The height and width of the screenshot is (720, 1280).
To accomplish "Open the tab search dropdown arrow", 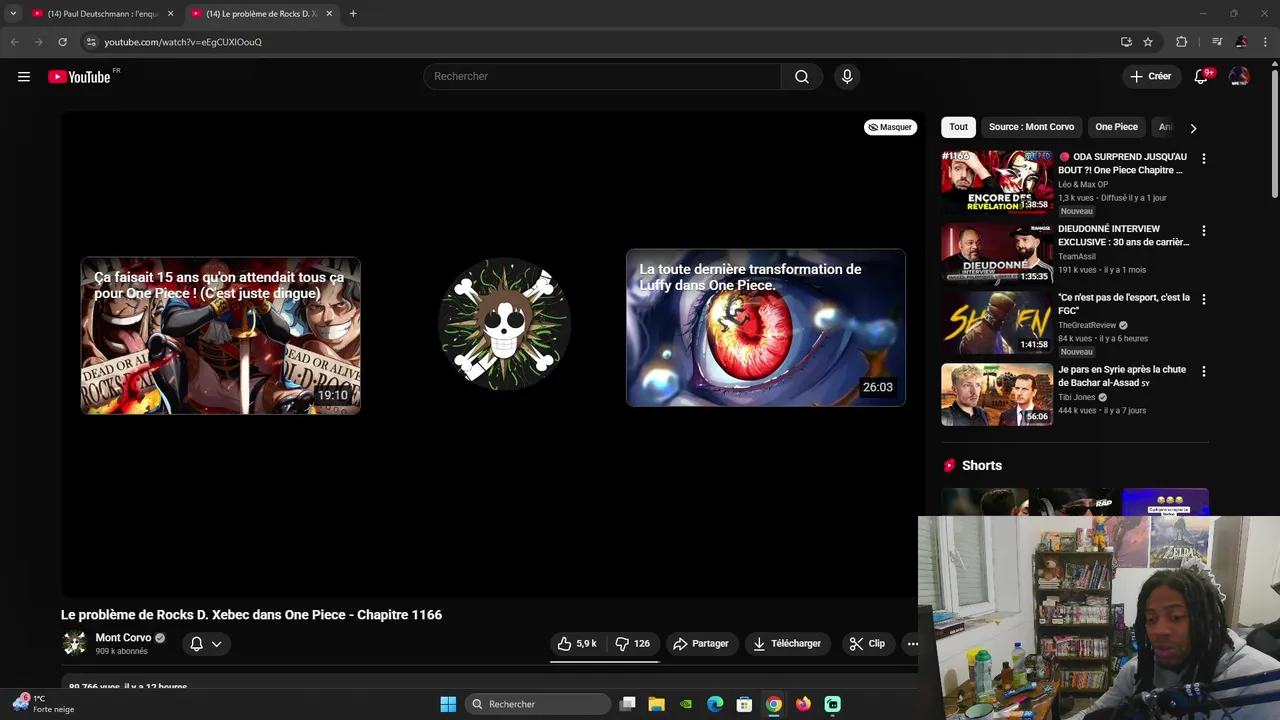I will click(13, 14).
